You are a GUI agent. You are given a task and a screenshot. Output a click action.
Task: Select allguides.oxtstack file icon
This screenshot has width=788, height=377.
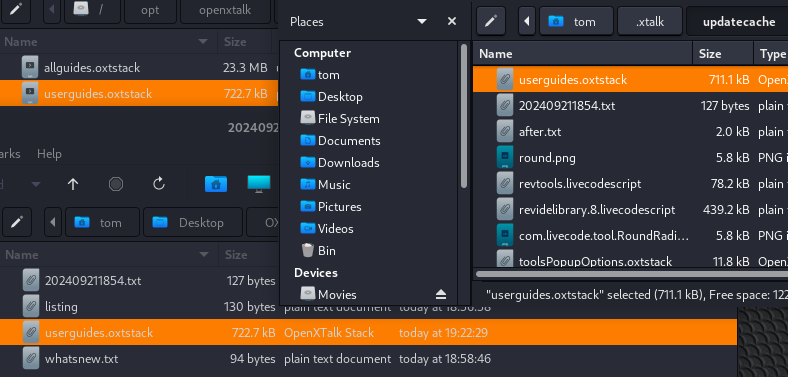click(30, 67)
